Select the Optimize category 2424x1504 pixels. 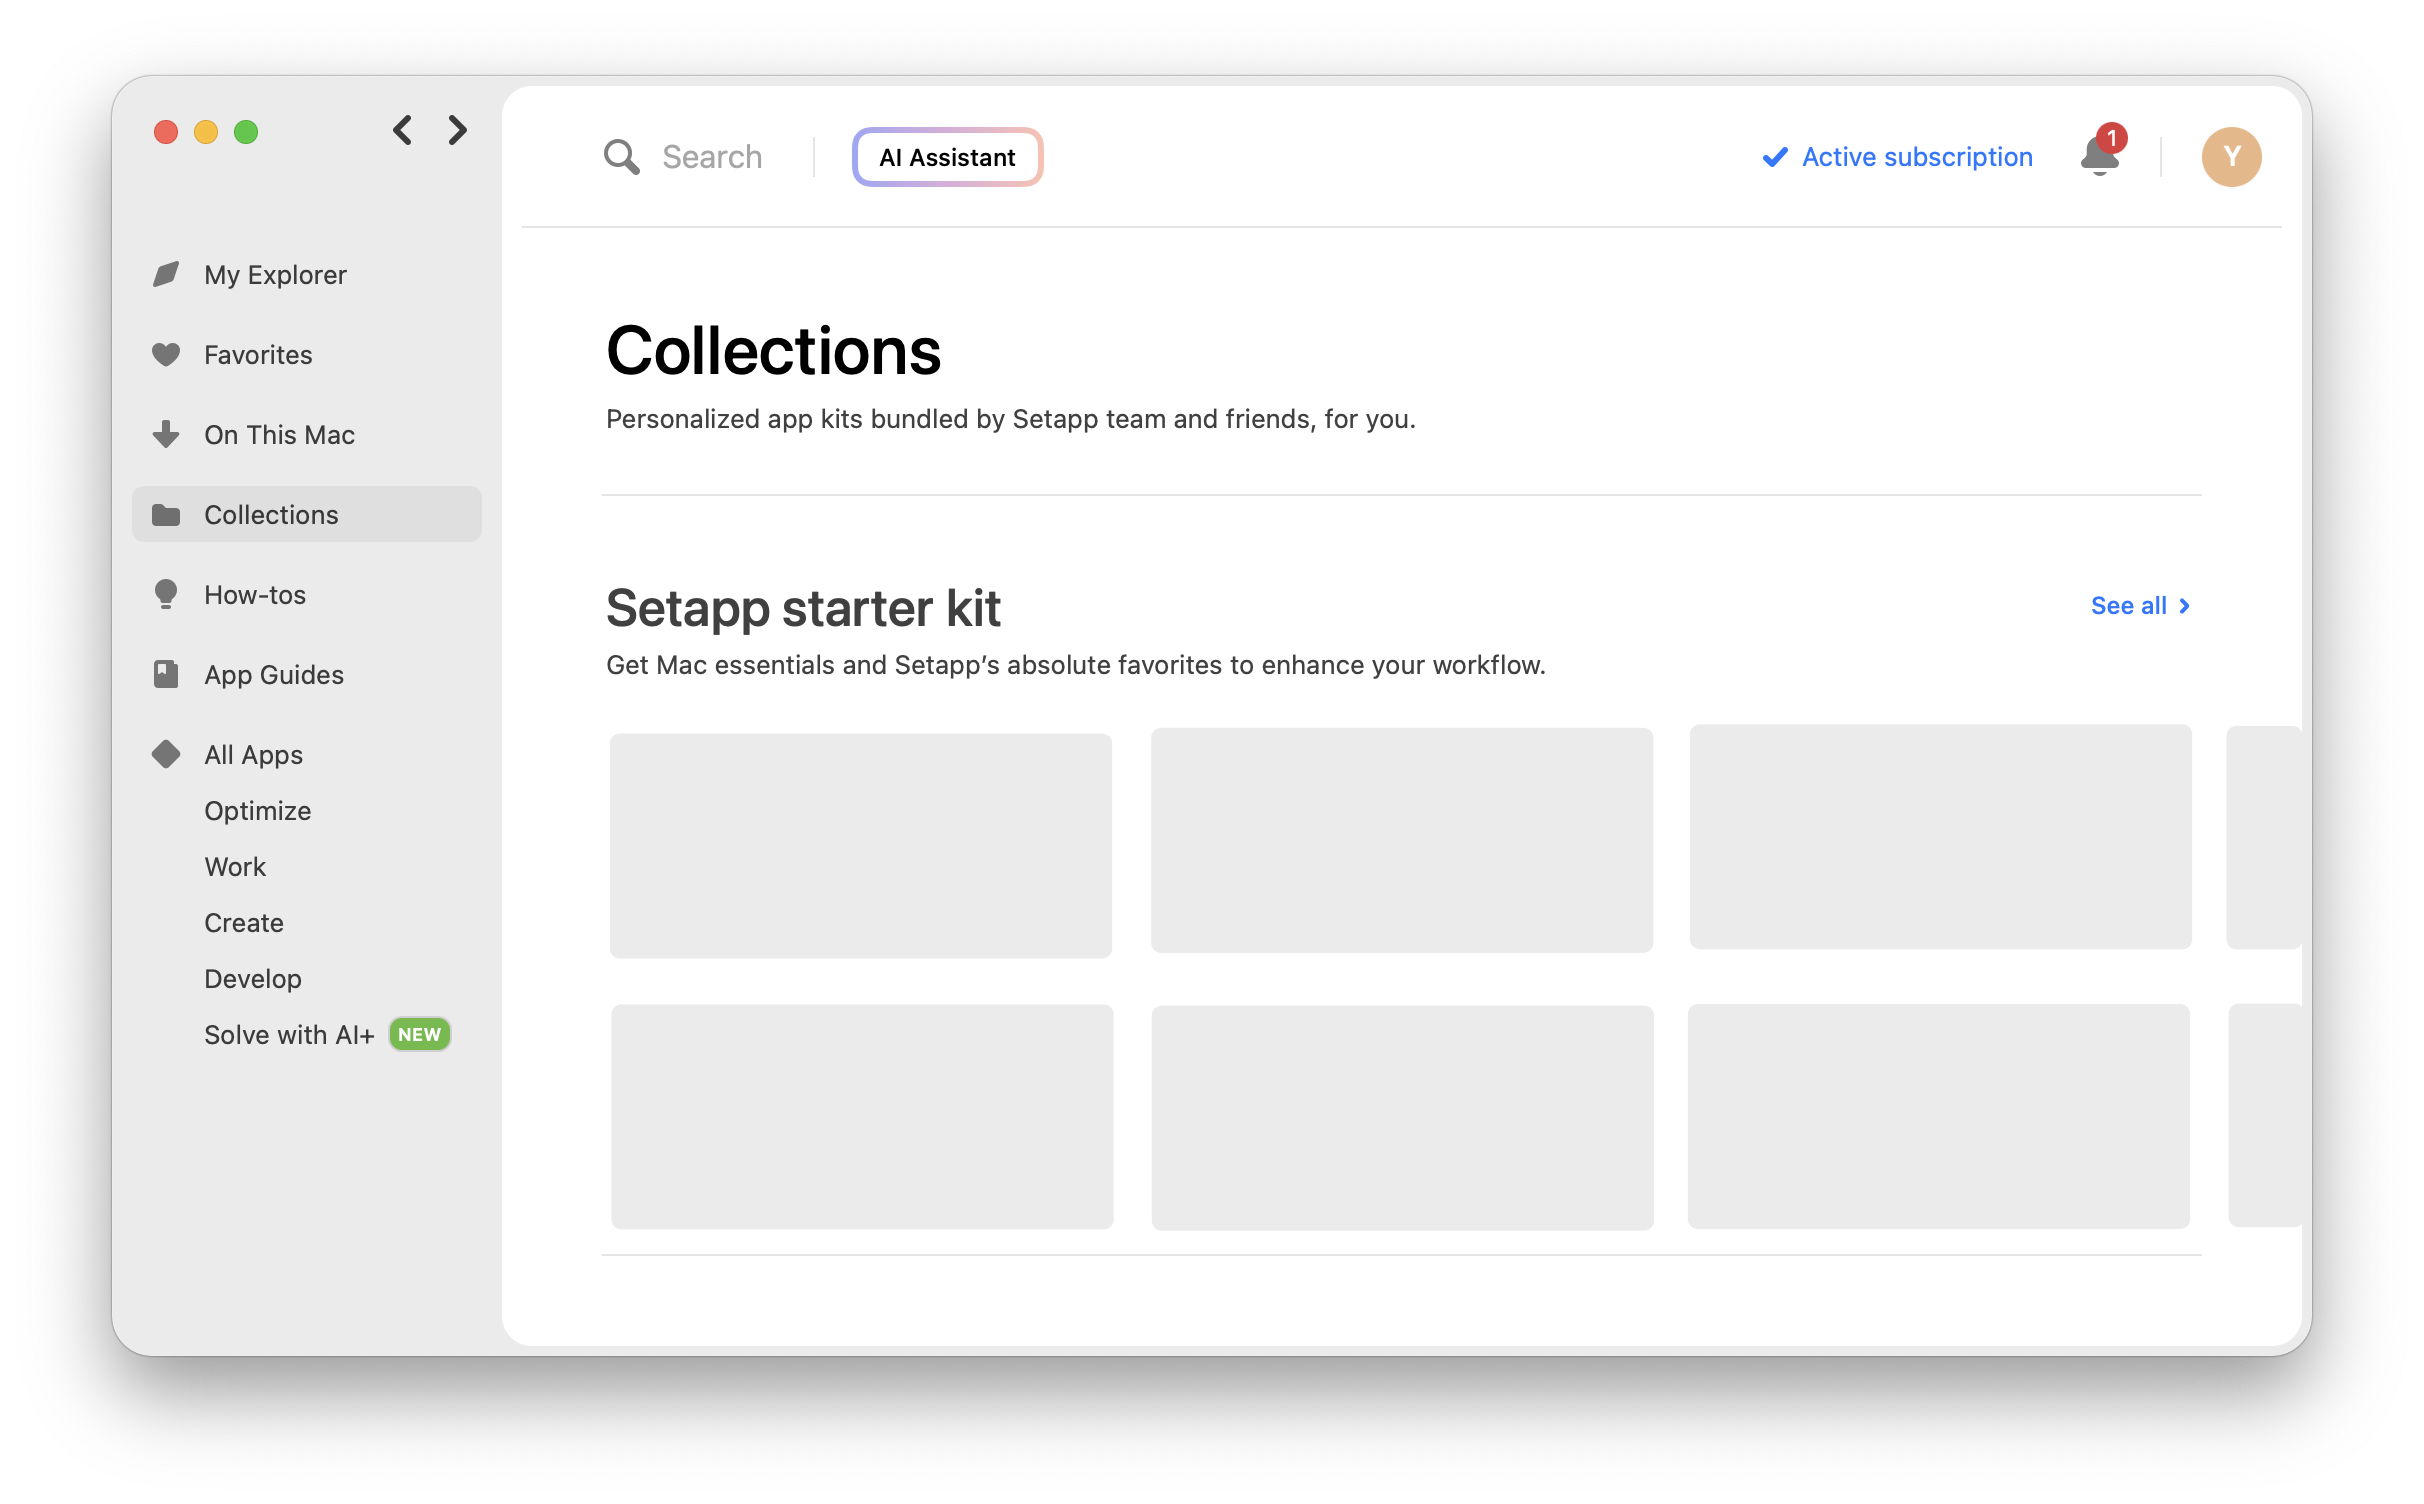click(257, 810)
